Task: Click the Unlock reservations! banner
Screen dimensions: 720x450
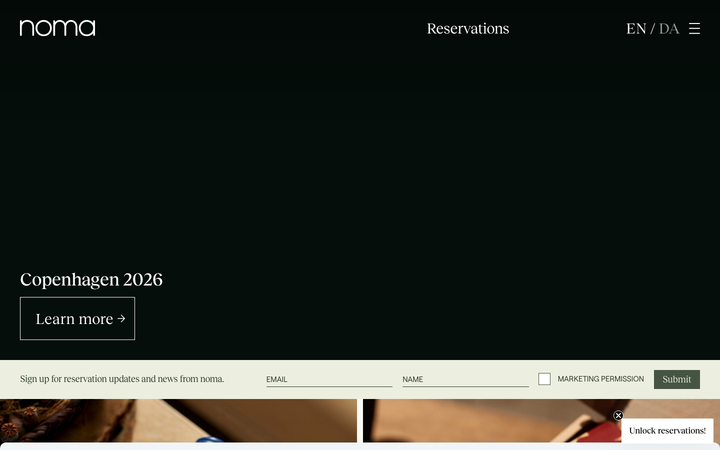Action: point(667,431)
